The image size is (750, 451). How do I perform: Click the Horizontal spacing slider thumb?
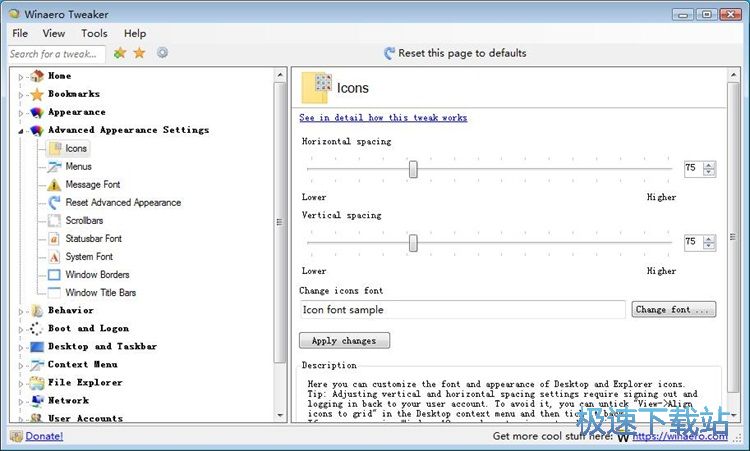pyautogui.click(x=413, y=169)
